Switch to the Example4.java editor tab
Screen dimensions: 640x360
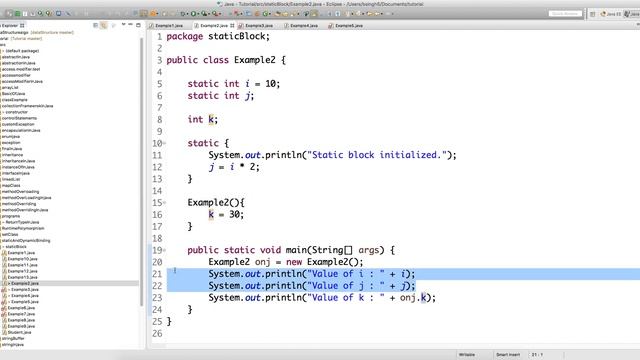tap(303, 25)
